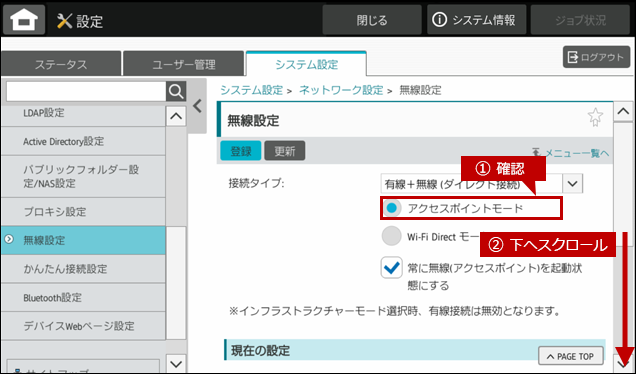The height and width of the screenshot is (374, 636).
Task: Click the content pane down arrow
Action: [x=623, y=364]
